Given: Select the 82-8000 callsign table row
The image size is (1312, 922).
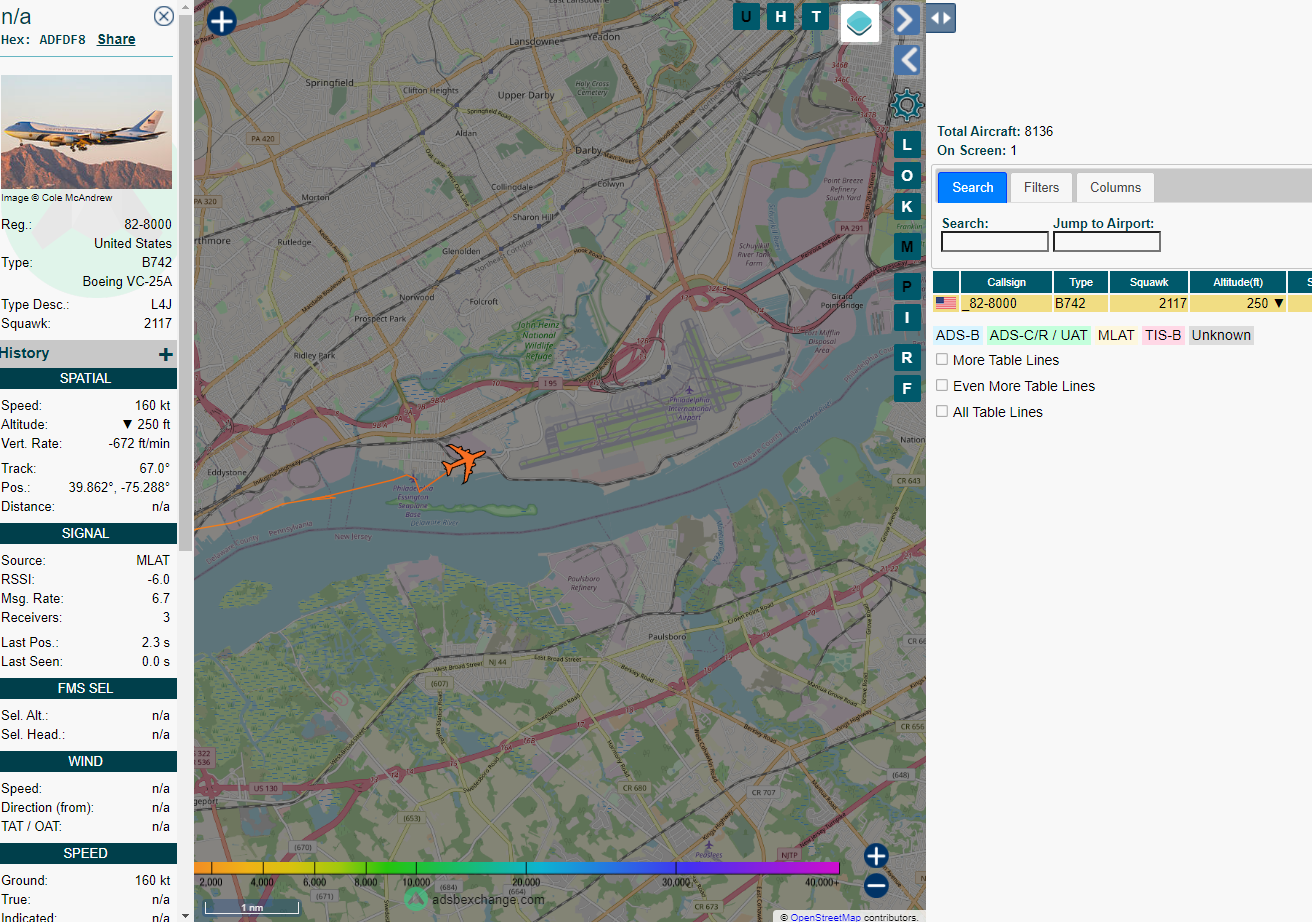Looking at the screenshot, I should (x=1122, y=303).
